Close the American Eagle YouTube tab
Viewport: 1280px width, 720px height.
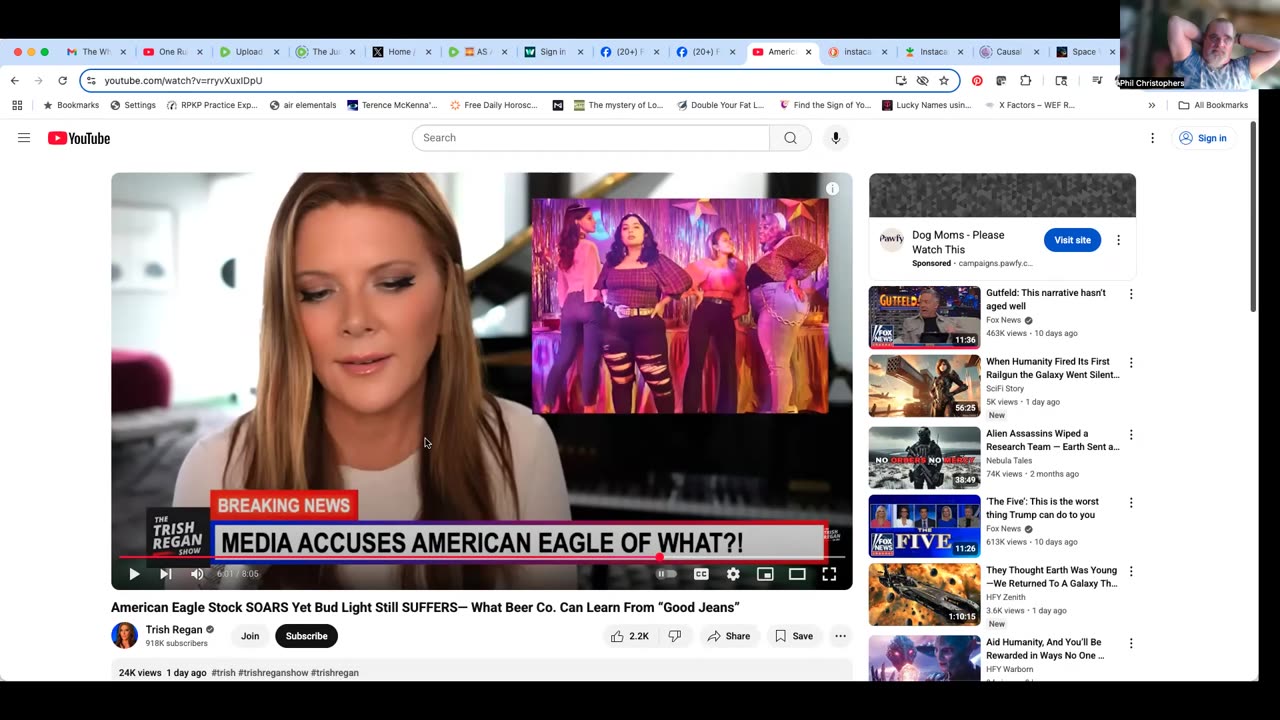click(809, 52)
